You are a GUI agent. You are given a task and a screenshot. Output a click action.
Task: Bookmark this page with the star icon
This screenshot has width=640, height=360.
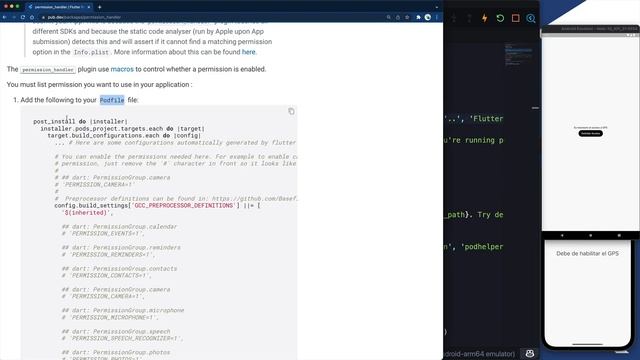tap(407, 17)
